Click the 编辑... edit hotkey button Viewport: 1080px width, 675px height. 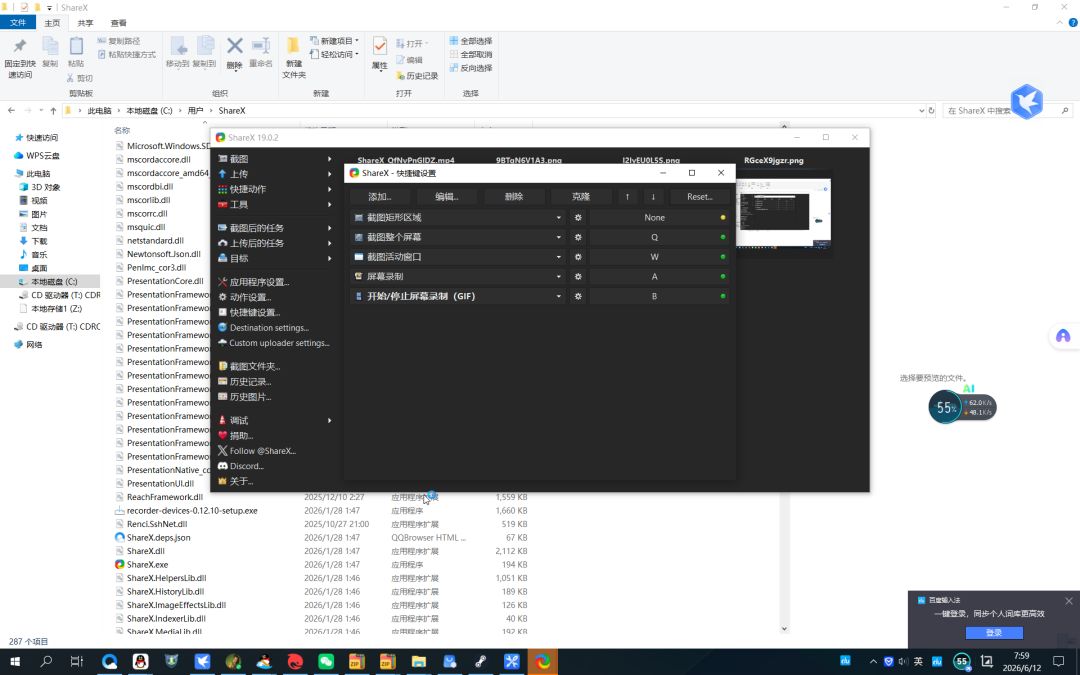point(446,196)
